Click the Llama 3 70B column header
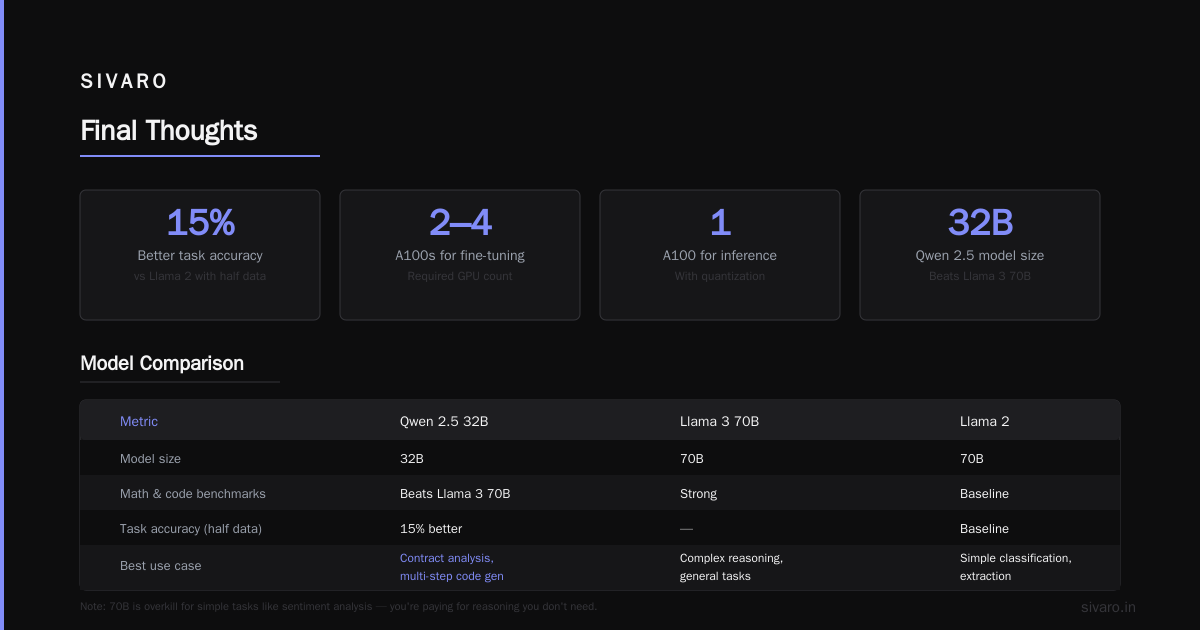Viewport: 1200px width, 630px height. pyautogui.click(x=719, y=422)
